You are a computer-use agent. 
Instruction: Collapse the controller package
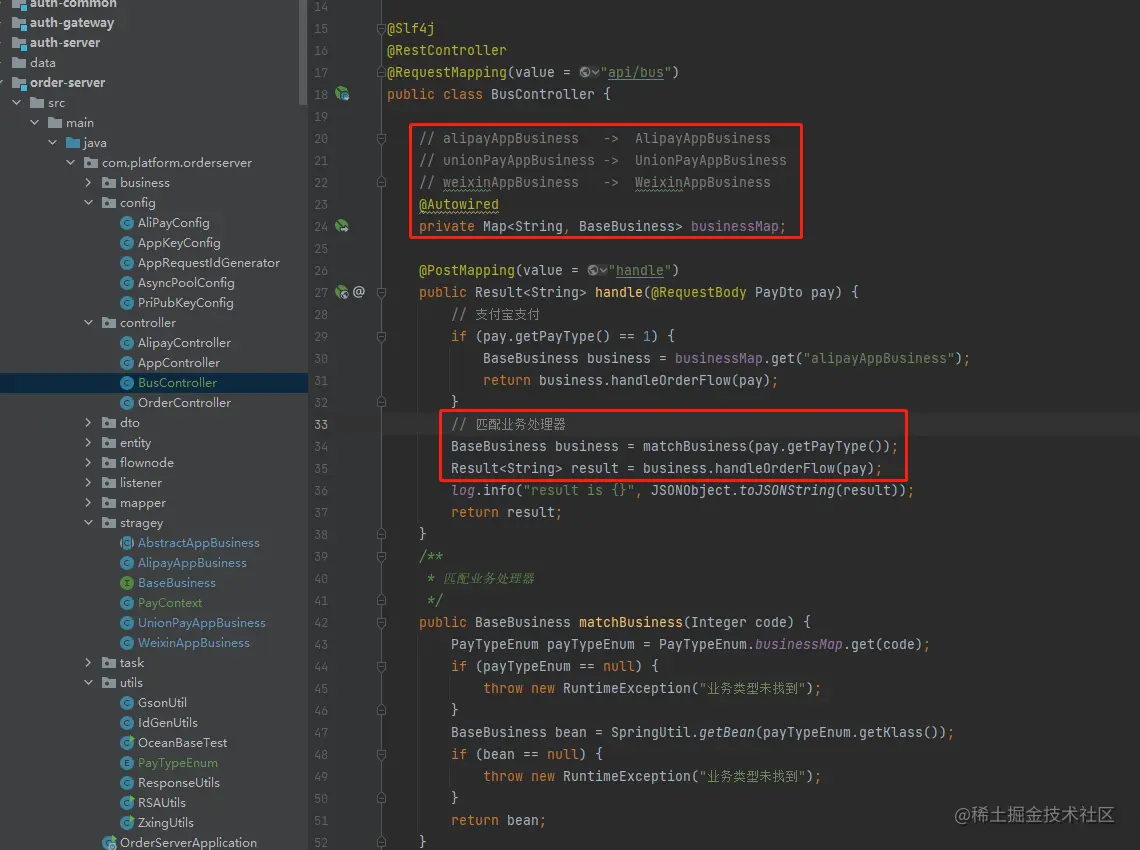pos(89,323)
